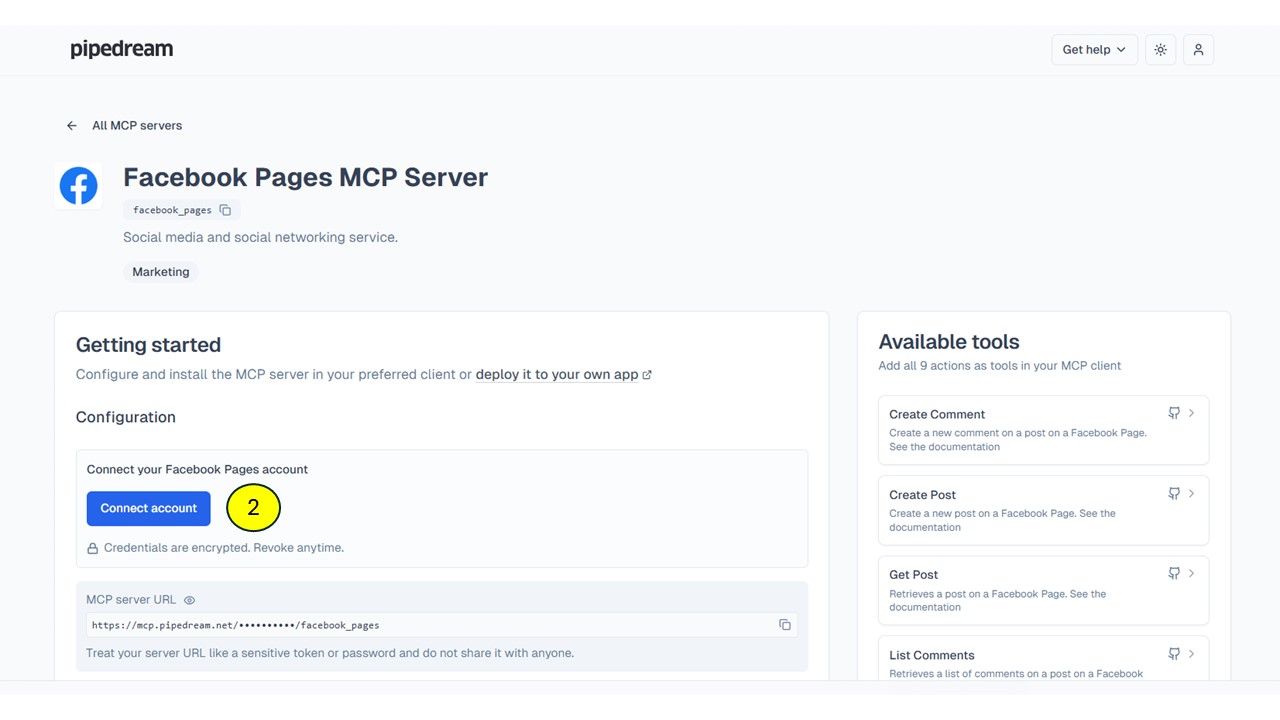Click the Facebook Pages MCP Server heading
Screen dimensions: 1280x720
(305, 177)
